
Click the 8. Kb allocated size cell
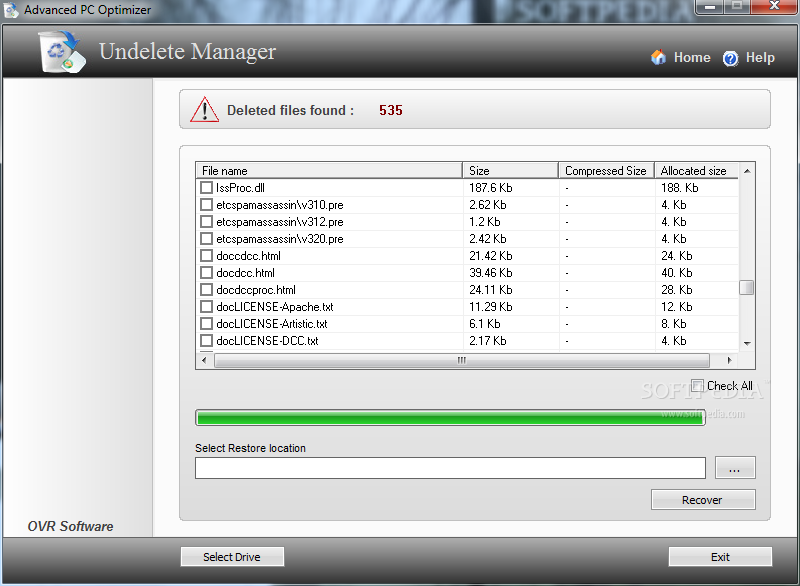point(673,324)
